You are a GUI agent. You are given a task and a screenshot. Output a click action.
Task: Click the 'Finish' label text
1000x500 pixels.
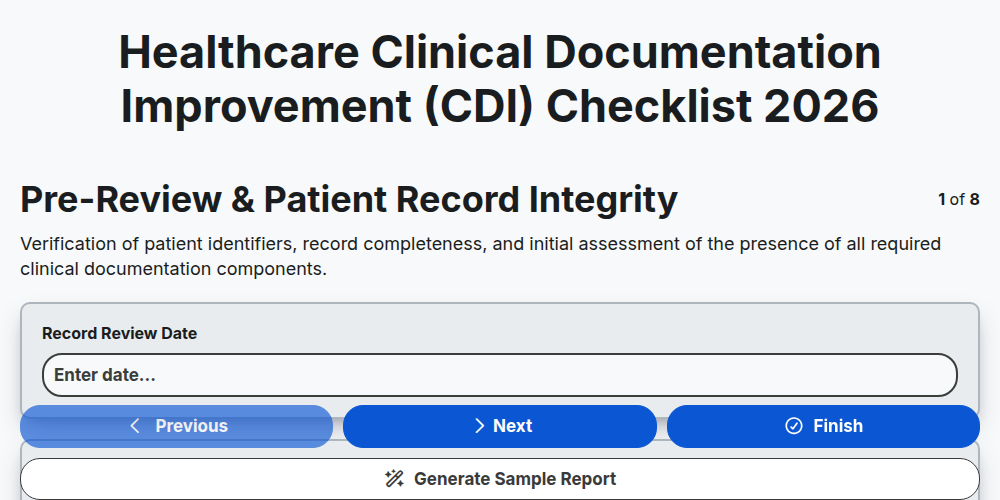coord(838,426)
